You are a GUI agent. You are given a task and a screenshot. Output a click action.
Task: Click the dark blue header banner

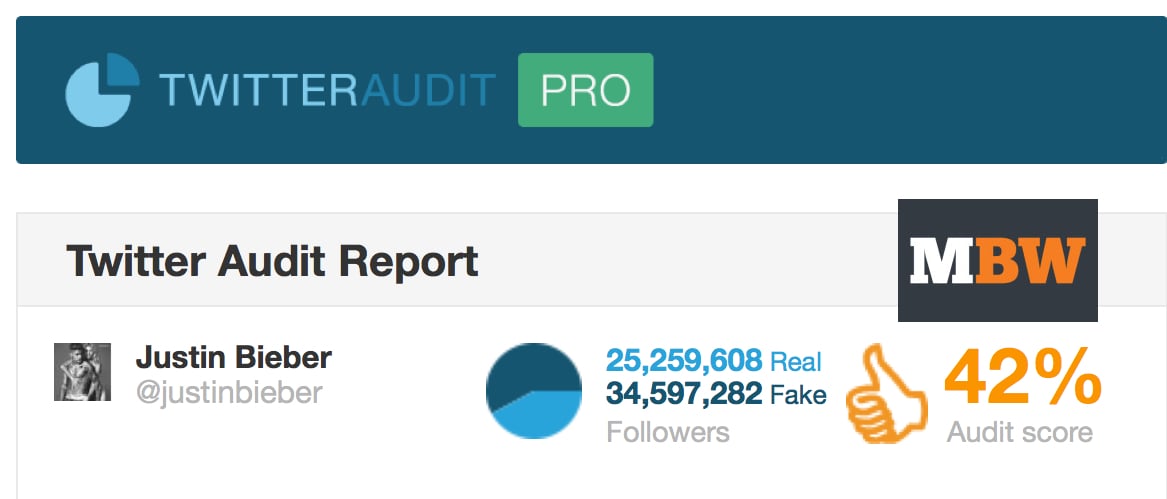tap(591, 89)
